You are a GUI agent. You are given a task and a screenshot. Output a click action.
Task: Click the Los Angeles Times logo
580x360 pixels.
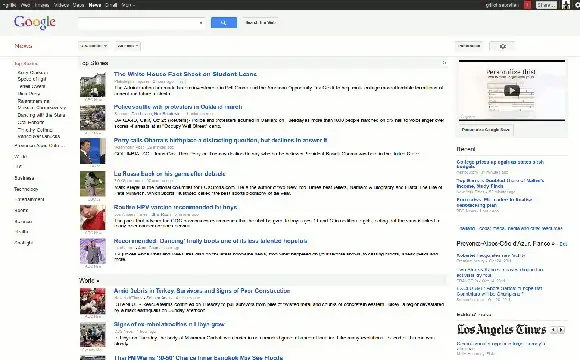[x=501, y=329]
